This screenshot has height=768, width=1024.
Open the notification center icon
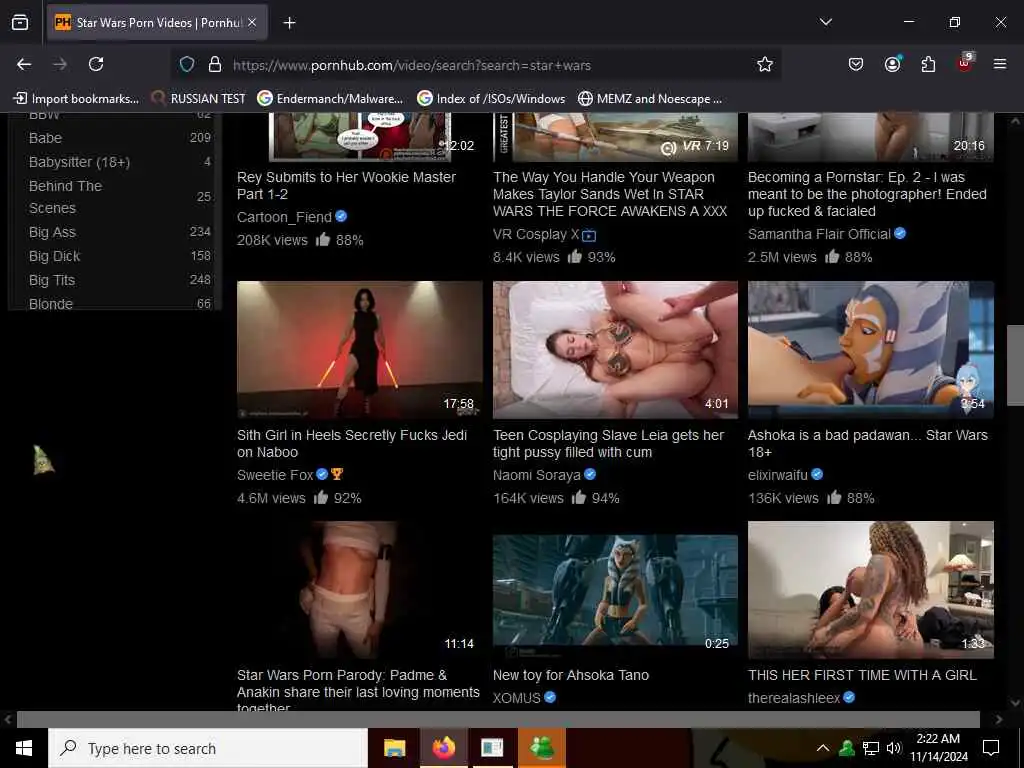click(x=991, y=748)
